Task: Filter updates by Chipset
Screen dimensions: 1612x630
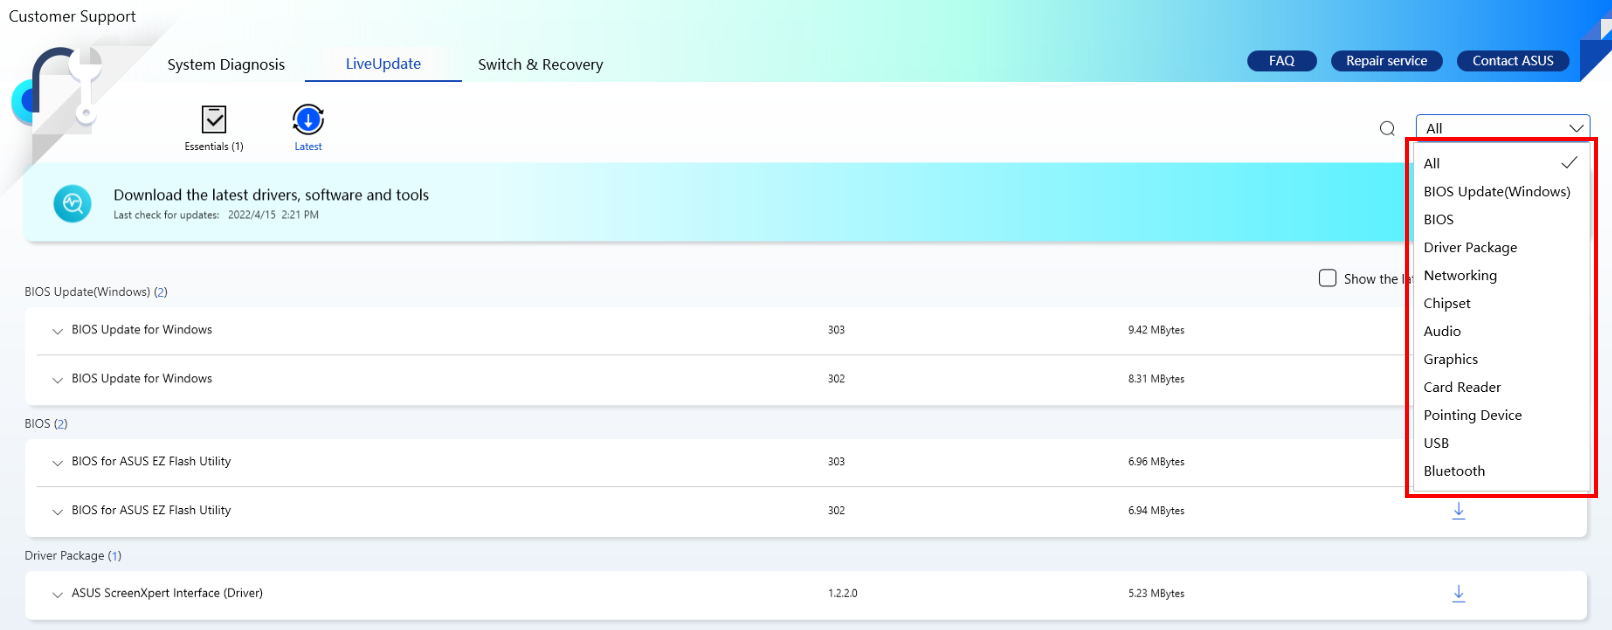Action: click(x=1500, y=303)
